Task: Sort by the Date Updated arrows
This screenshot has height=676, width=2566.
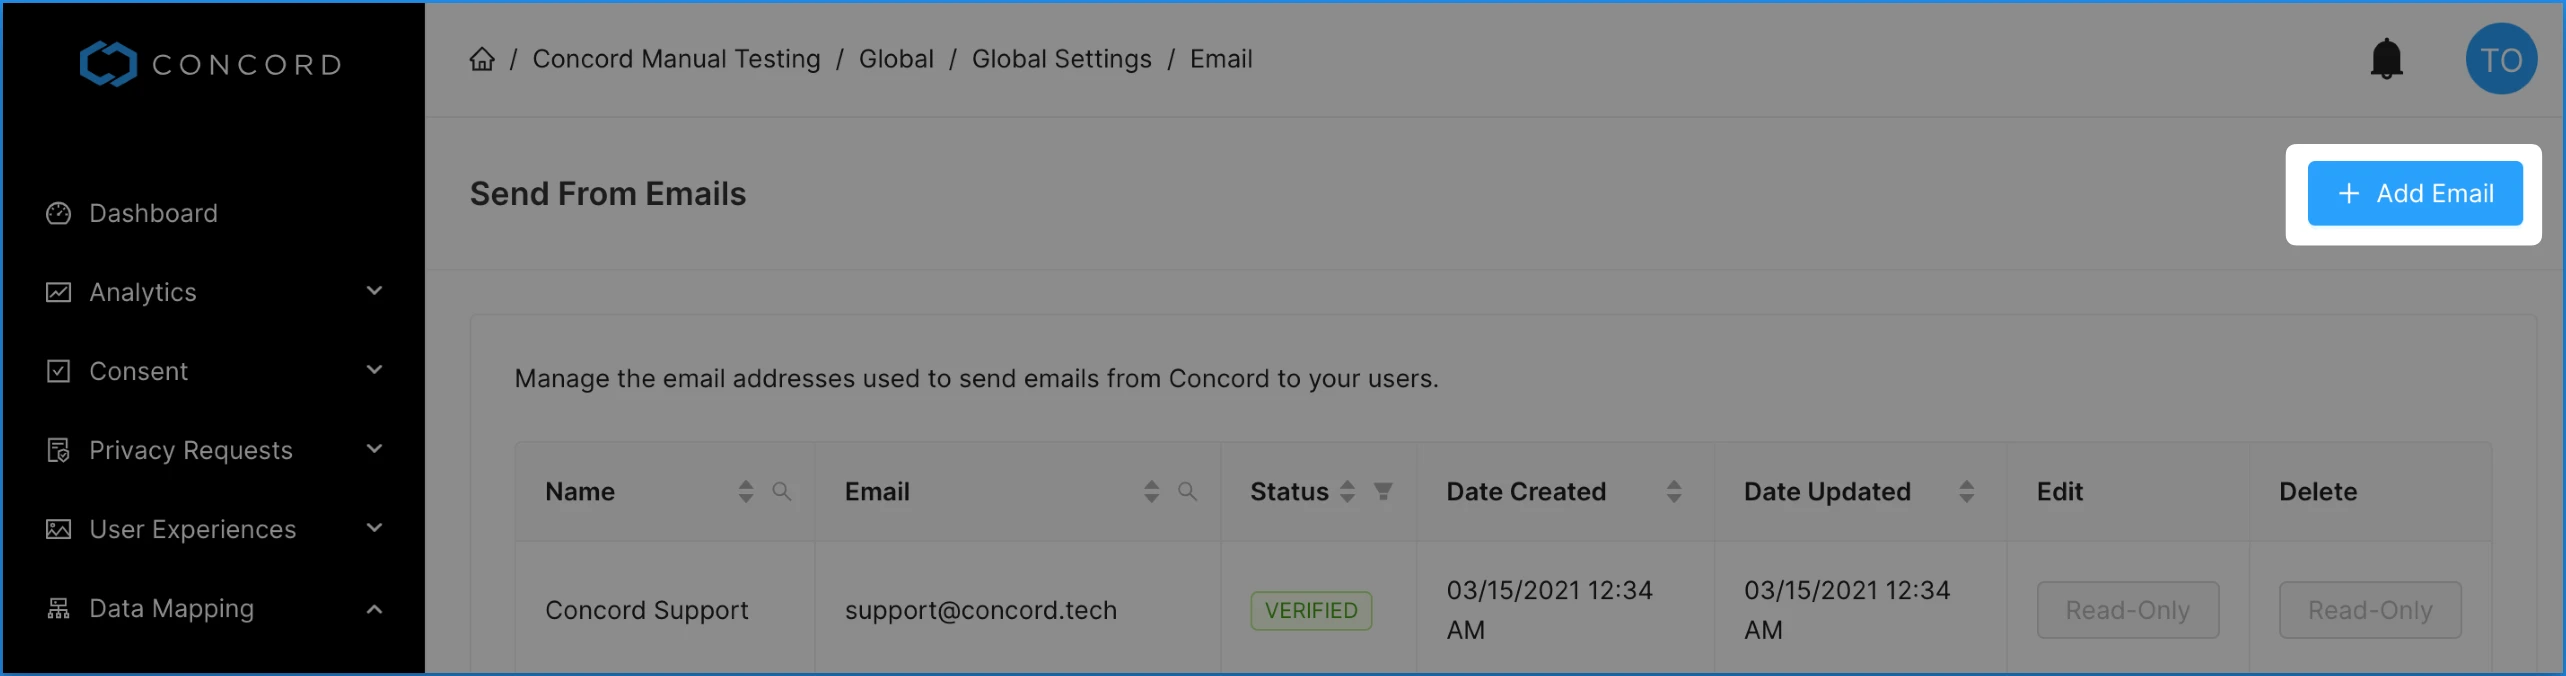Action: click(1966, 491)
